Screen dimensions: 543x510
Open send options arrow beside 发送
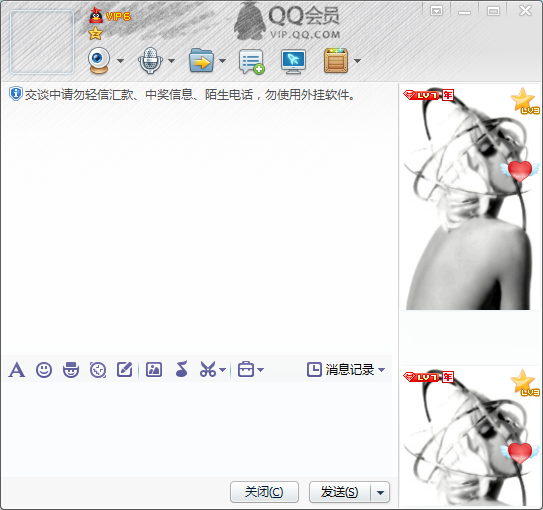(380, 492)
